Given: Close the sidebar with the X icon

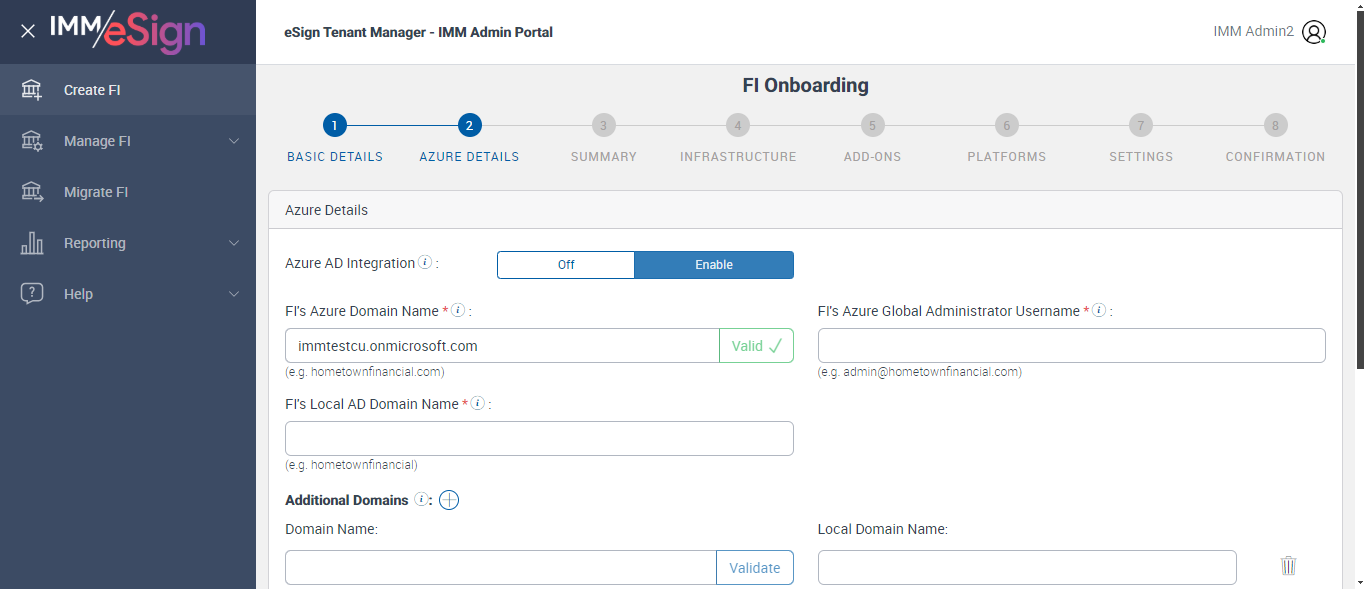Looking at the screenshot, I should (x=28, y=32).
